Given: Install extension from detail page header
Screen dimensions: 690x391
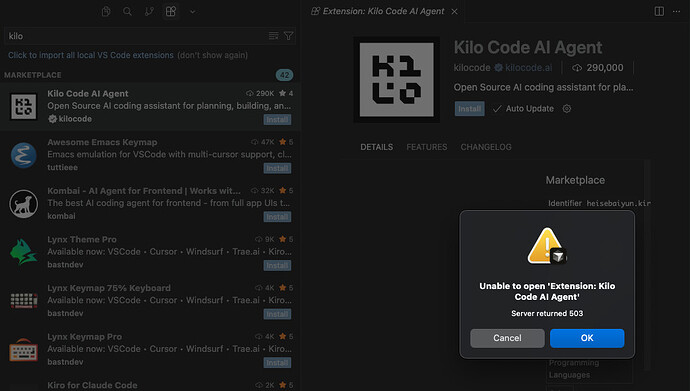Looking at the screenshot, I should pyautogui.click(x=470, y=109).
